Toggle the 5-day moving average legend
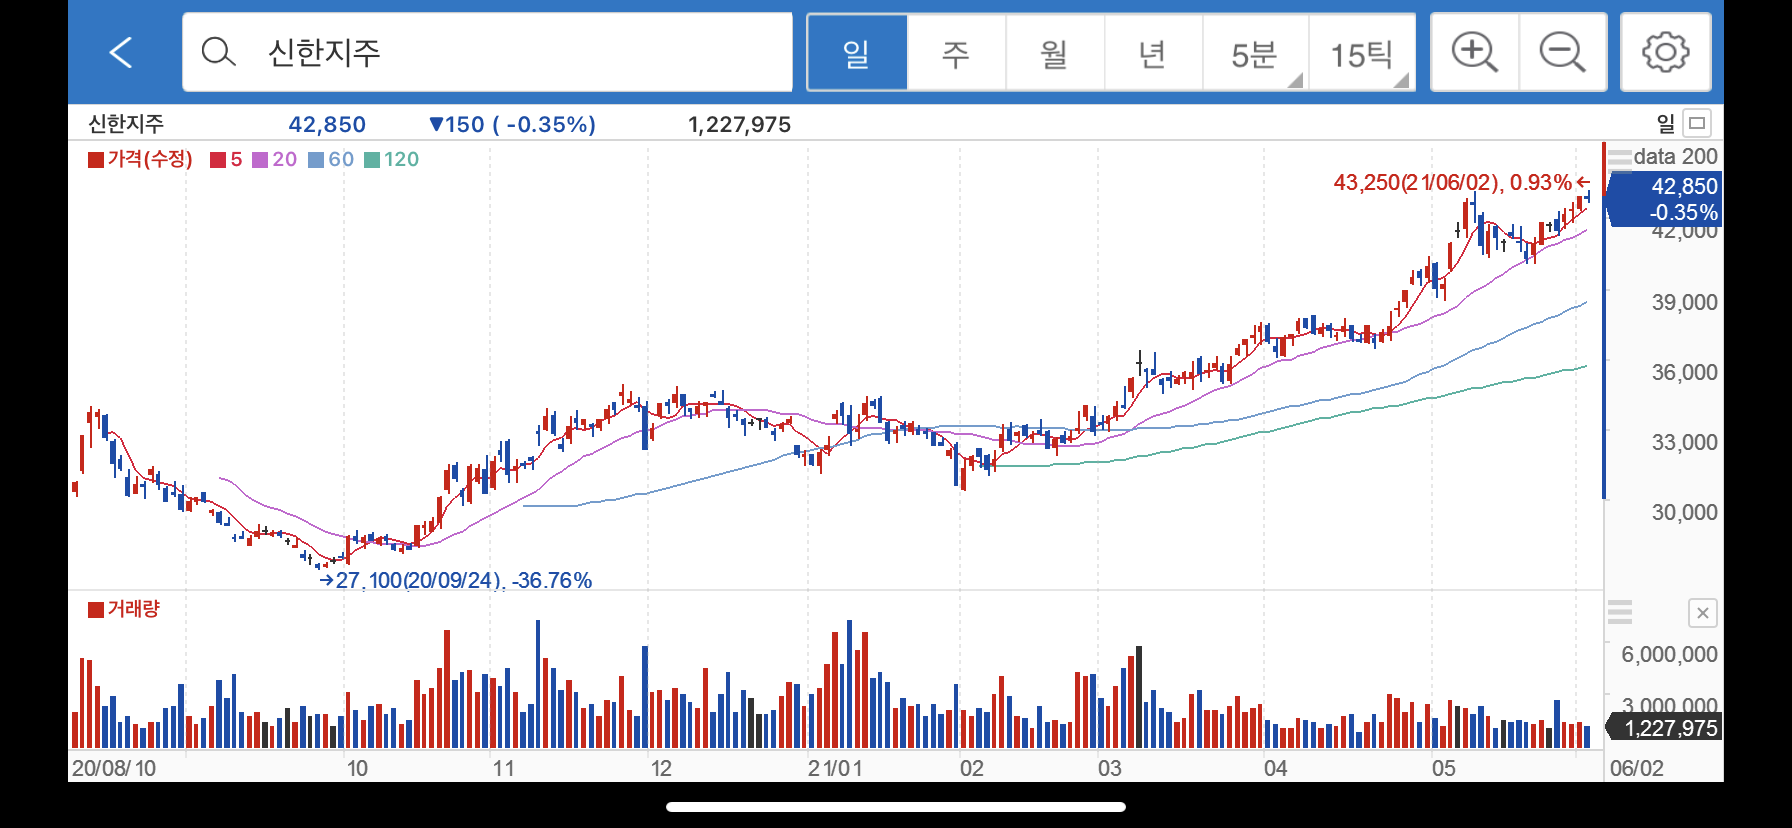1792x828 pixels. tap(226, 159)
